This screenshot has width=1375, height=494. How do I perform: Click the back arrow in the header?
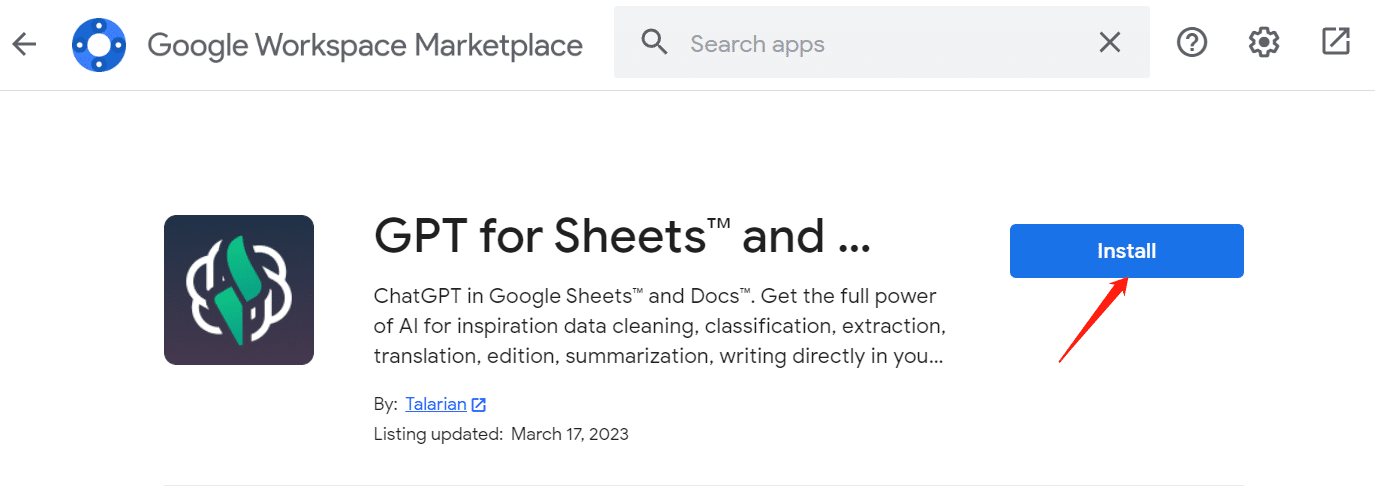24,44
